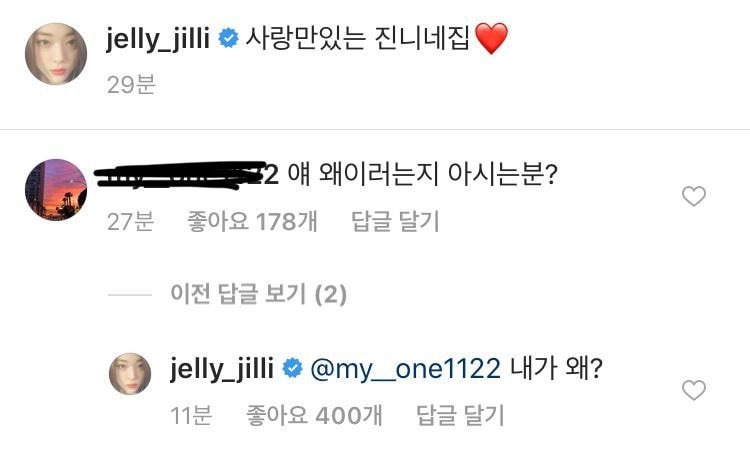Click the verified badge in the reply
The height and width of the screenshot is (454, 750).
point(292,368)
